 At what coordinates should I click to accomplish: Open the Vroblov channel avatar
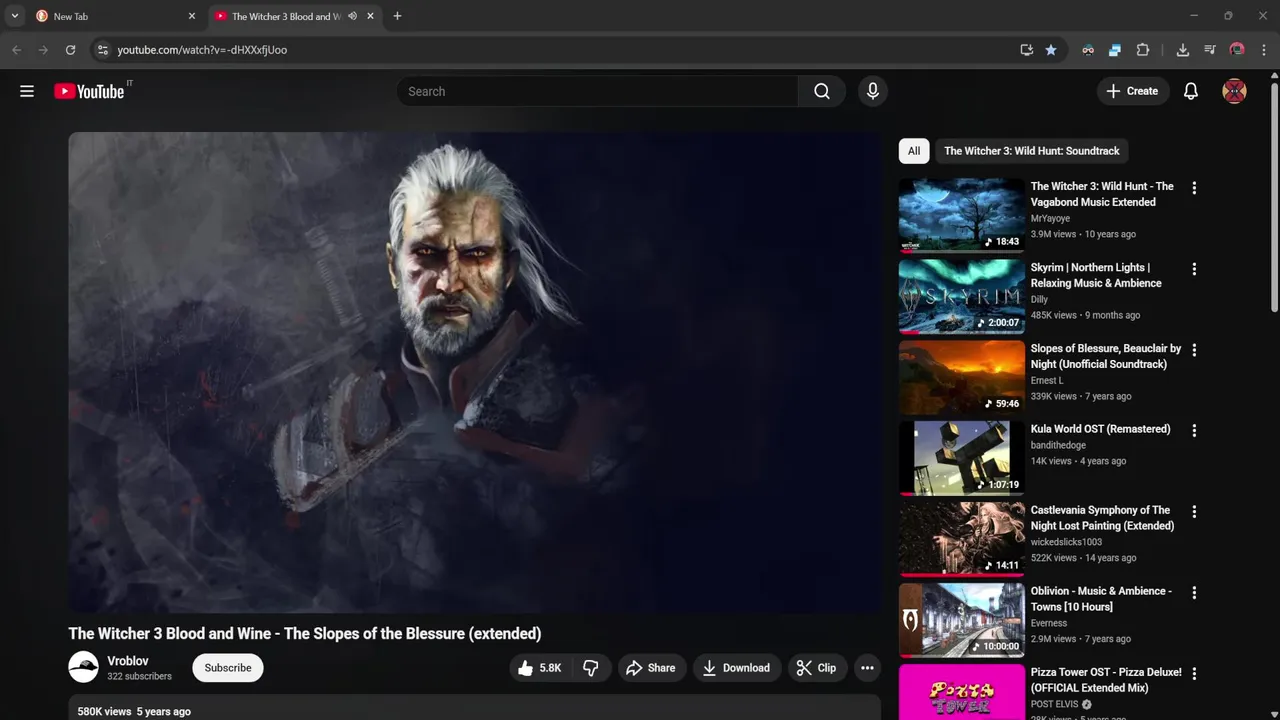(83, 667)
